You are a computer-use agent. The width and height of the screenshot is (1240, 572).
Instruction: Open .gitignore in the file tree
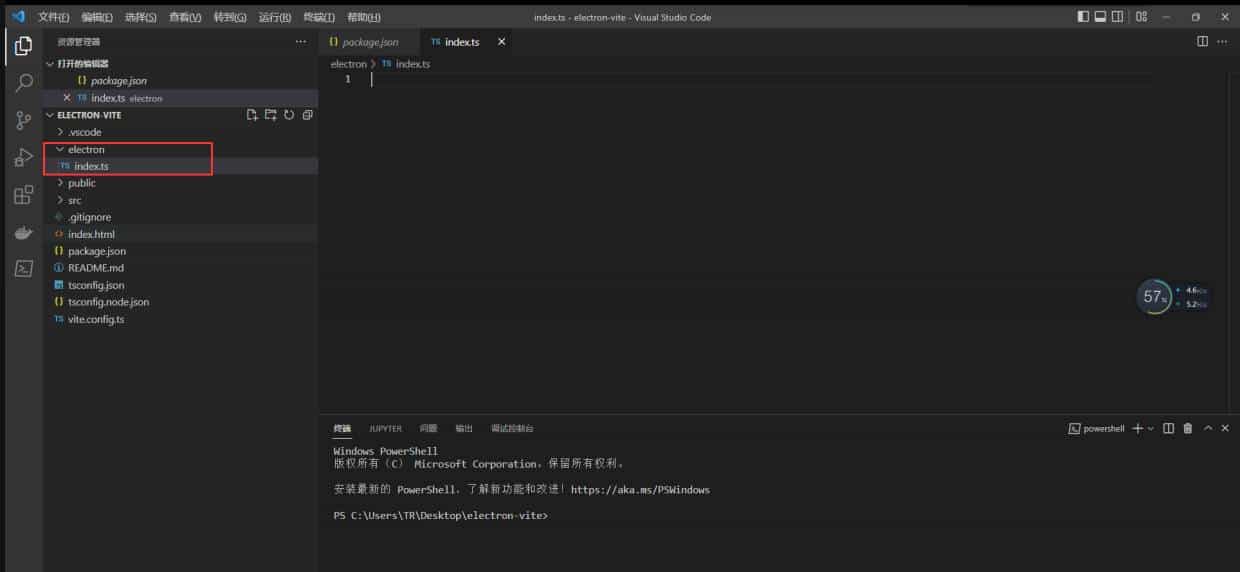(x=180, y=217)
